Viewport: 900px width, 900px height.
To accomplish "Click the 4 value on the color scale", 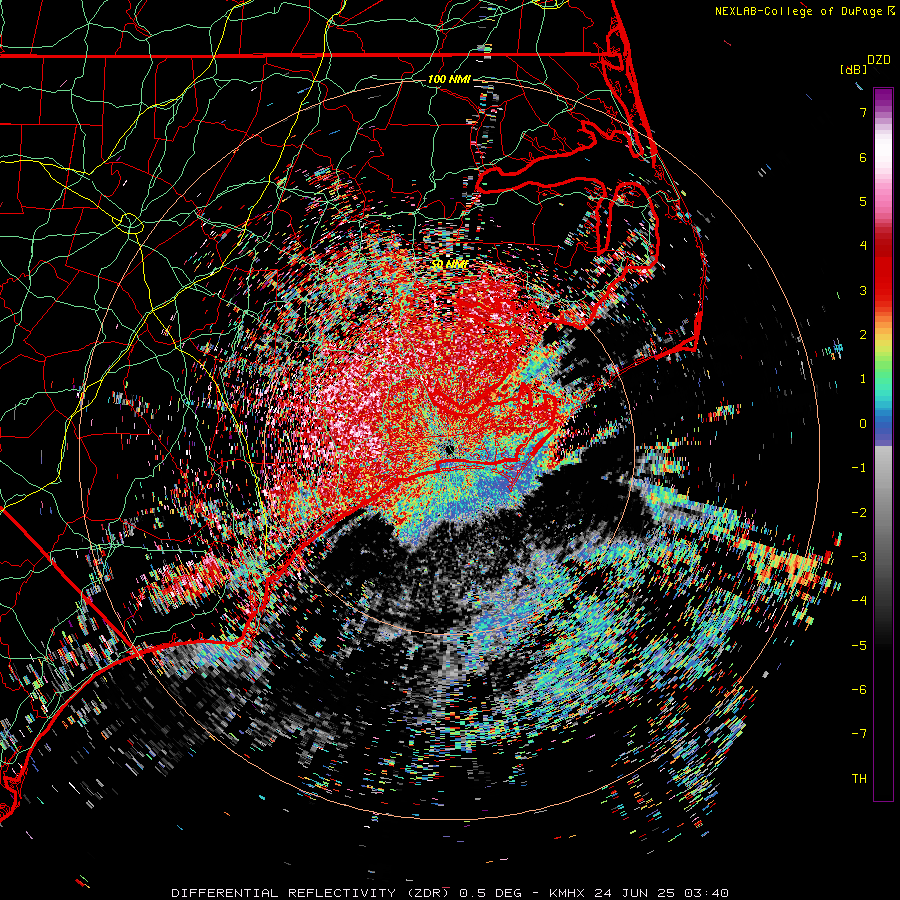I will [x=863, y=246].
